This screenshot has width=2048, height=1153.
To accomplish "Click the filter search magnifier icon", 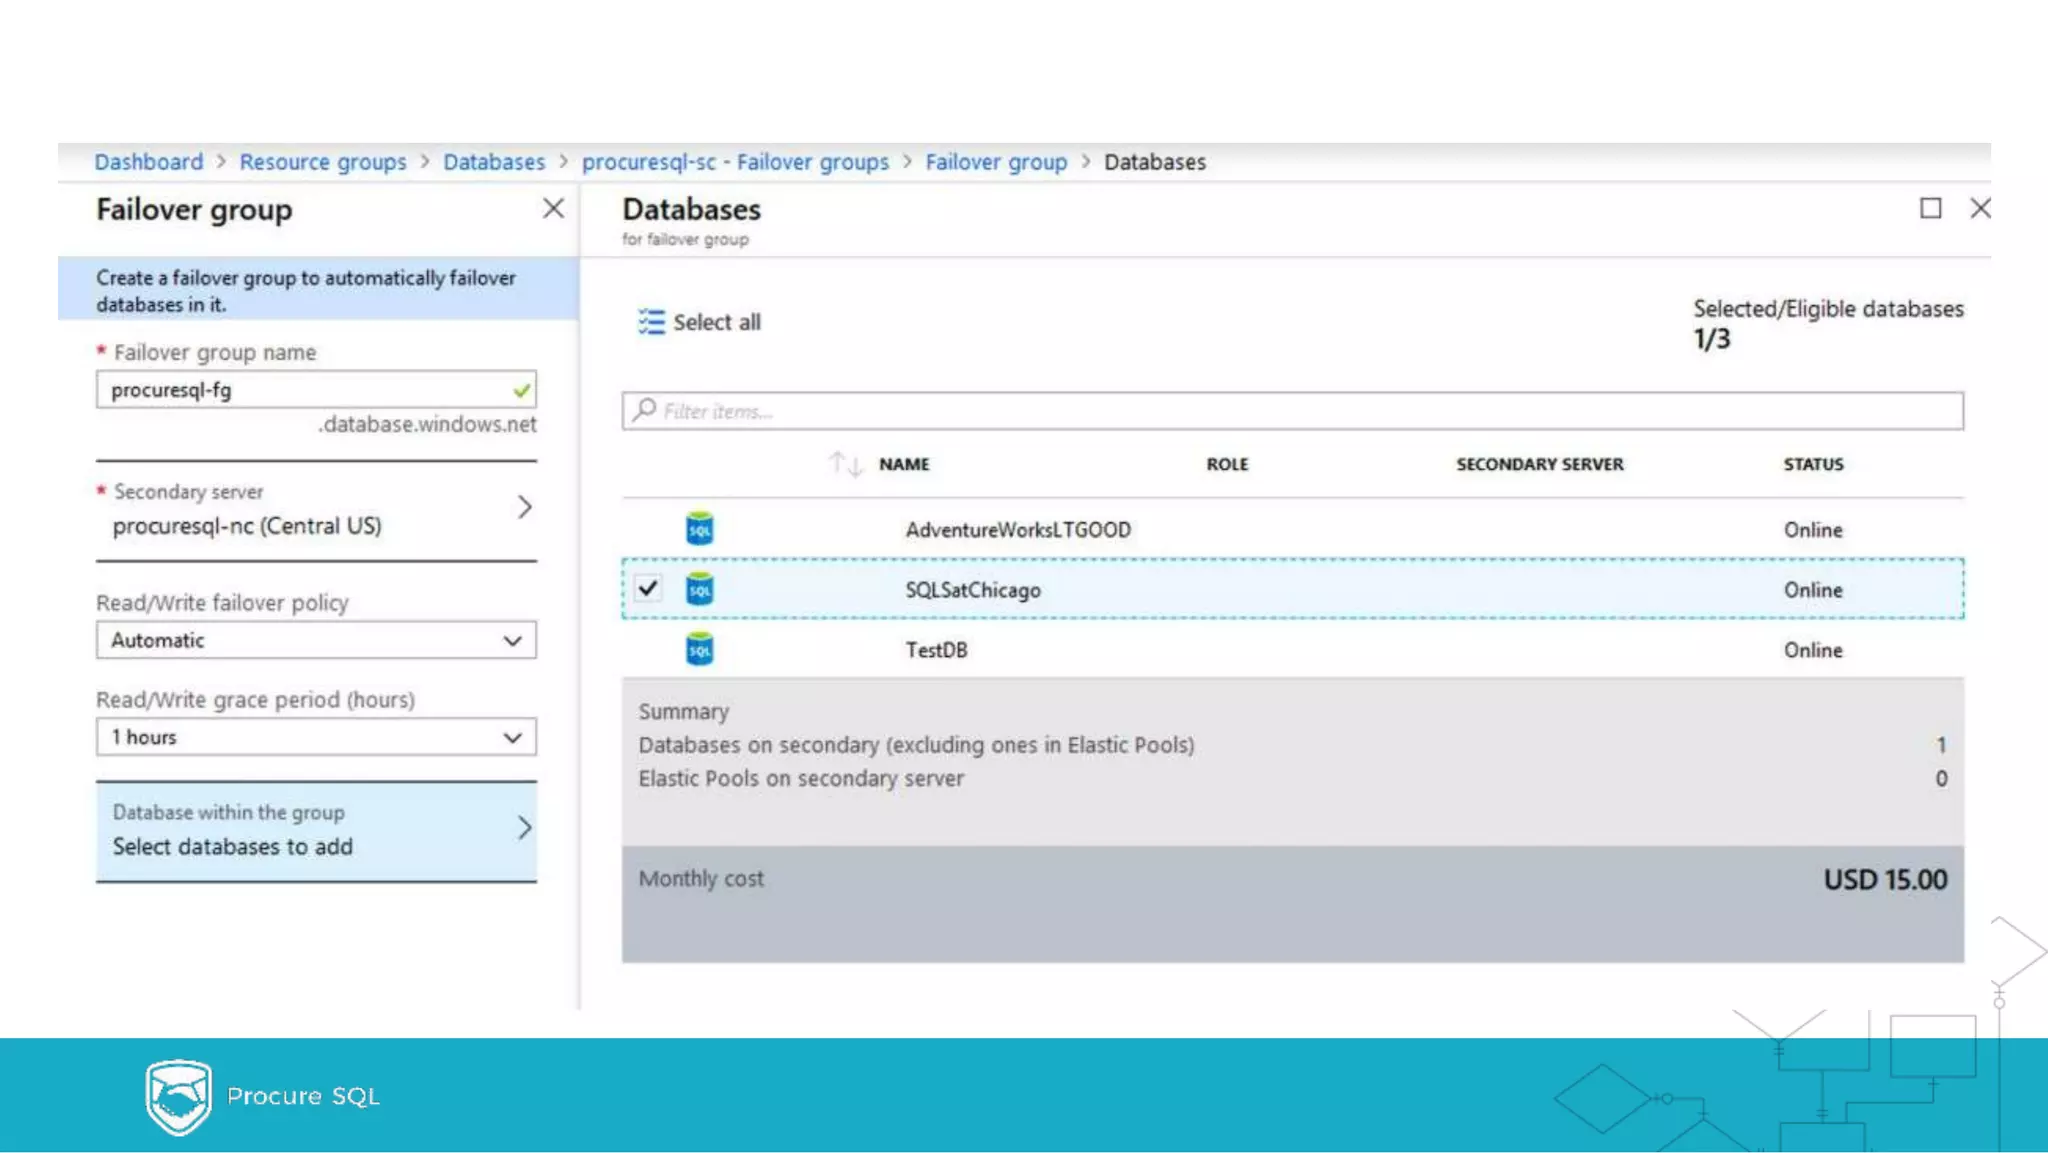I will [x=645, y=410].
